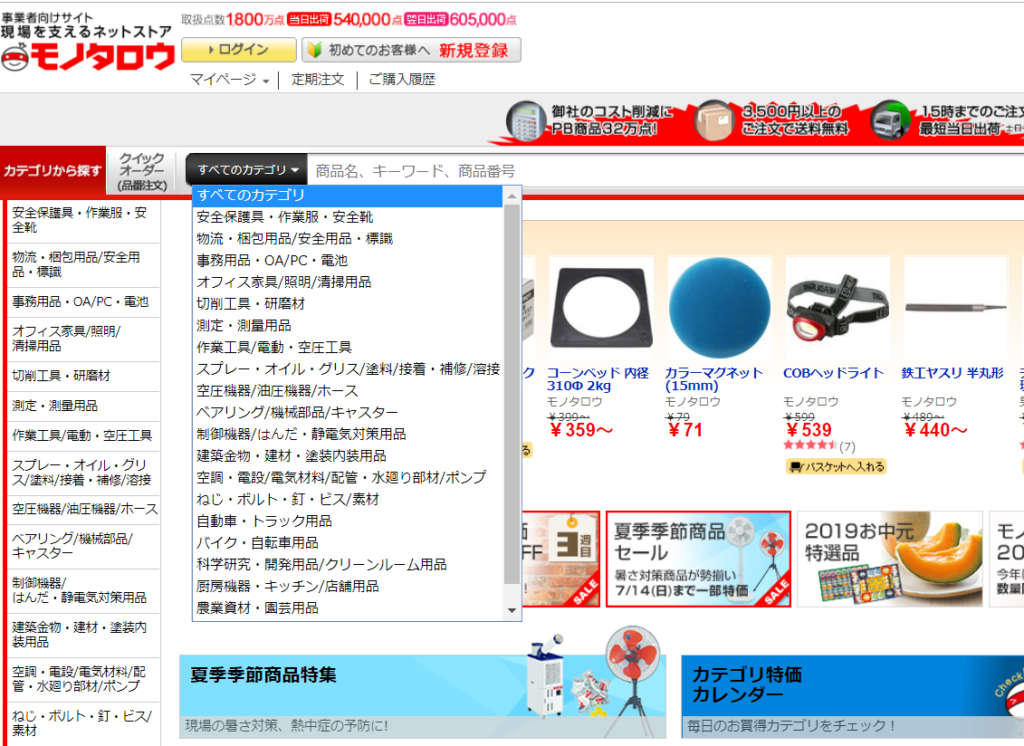Screen dimensions: 1024x746
Task: Open the 鉄工ヤスリ半丸形 product image
Action: (956, 307)
